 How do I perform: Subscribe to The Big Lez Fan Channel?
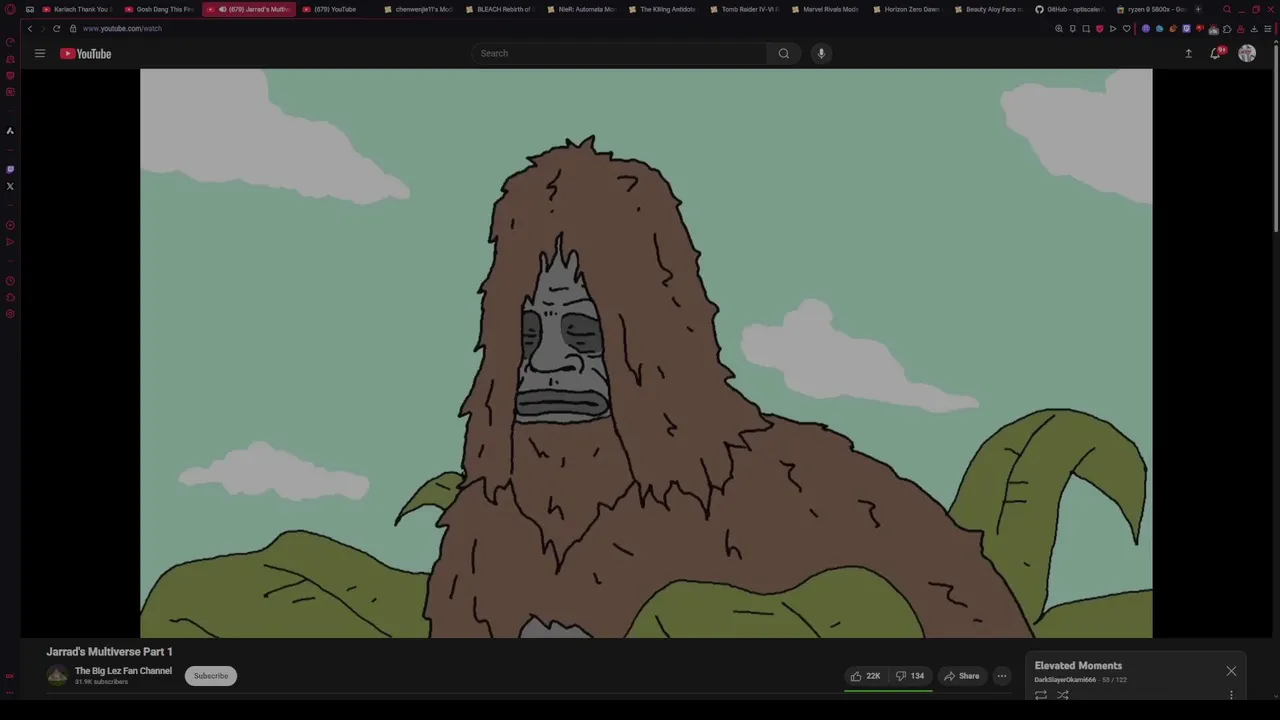click(x=211, y=676)
